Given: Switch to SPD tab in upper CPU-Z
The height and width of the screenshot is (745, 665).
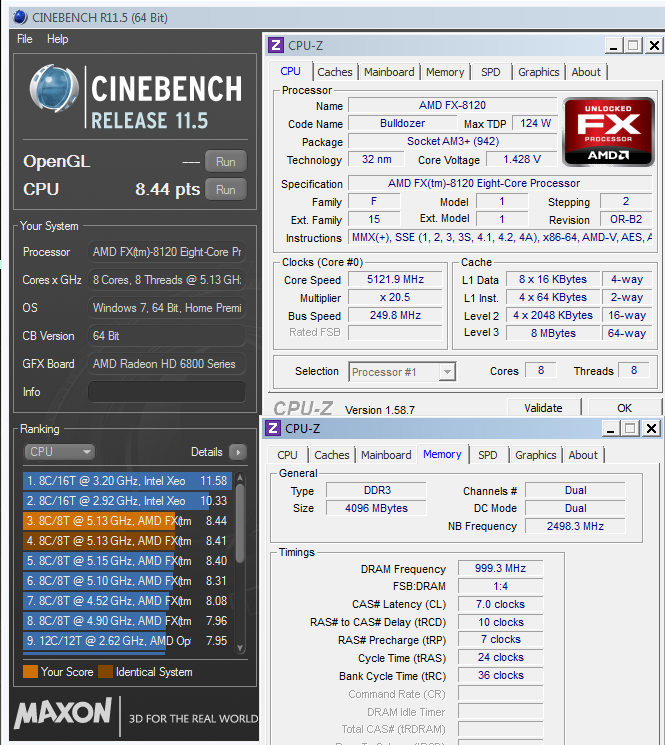Looking at the screenshot, I should (x=491, y=72).
